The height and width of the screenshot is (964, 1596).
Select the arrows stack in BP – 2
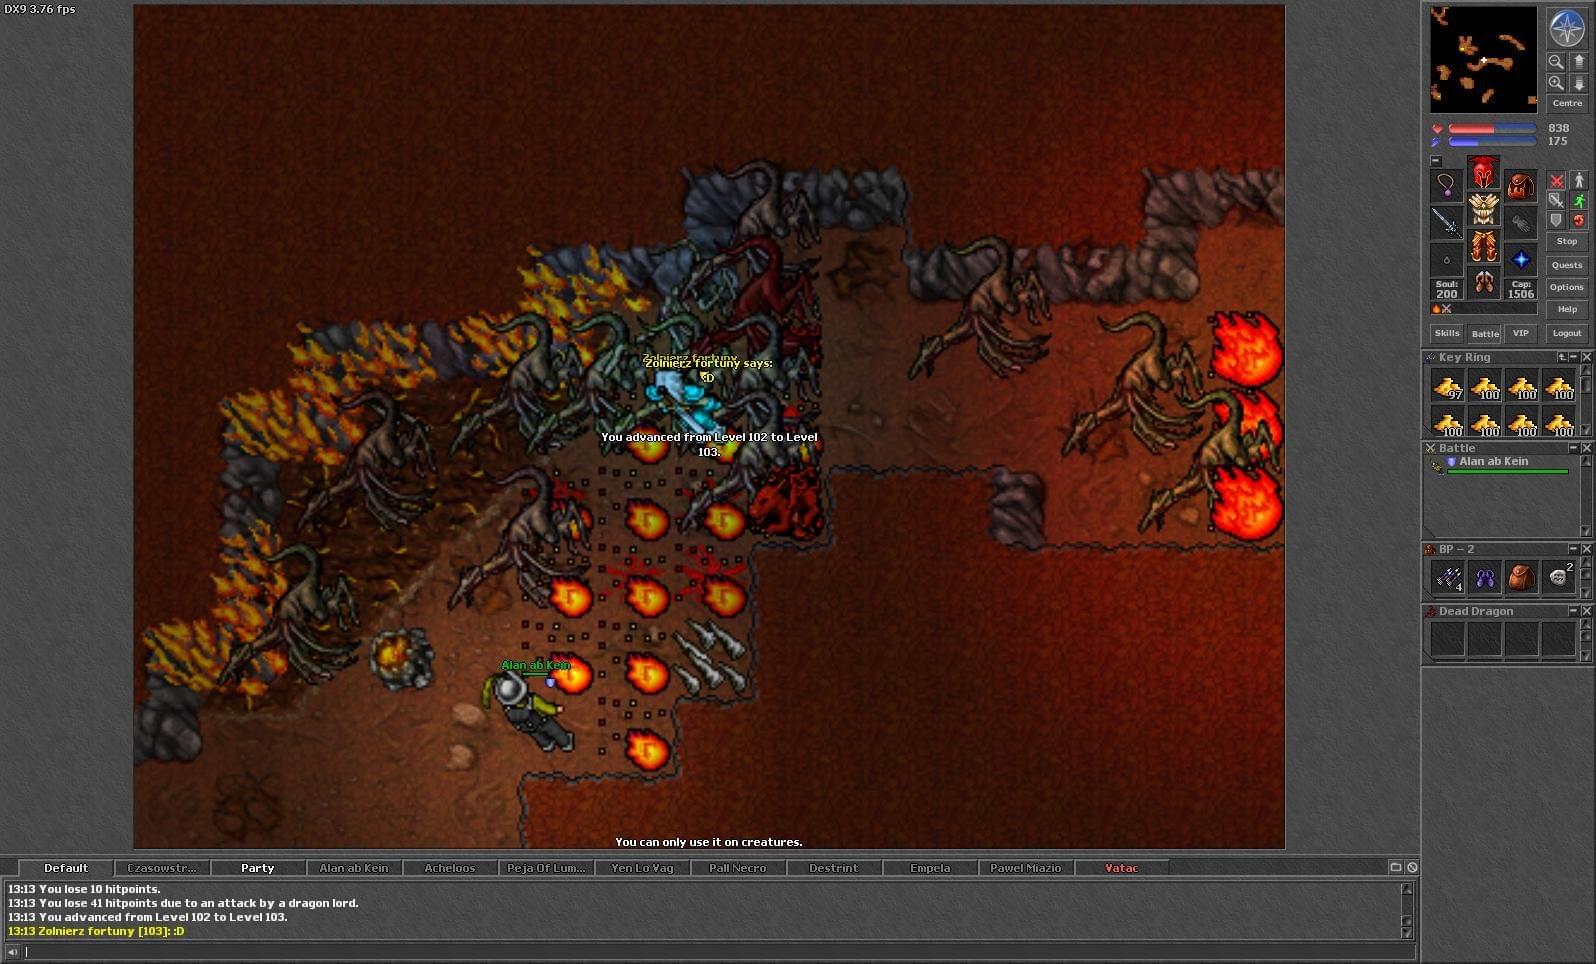coord(1446,577)
